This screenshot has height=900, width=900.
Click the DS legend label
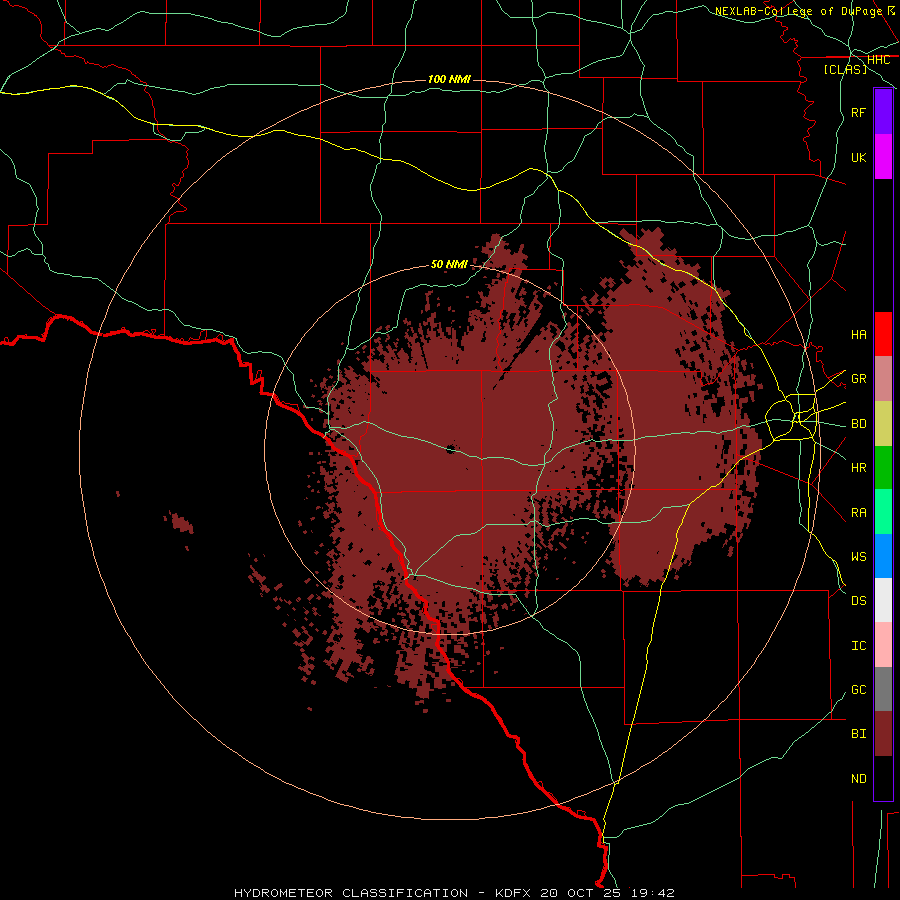[858, 601]
